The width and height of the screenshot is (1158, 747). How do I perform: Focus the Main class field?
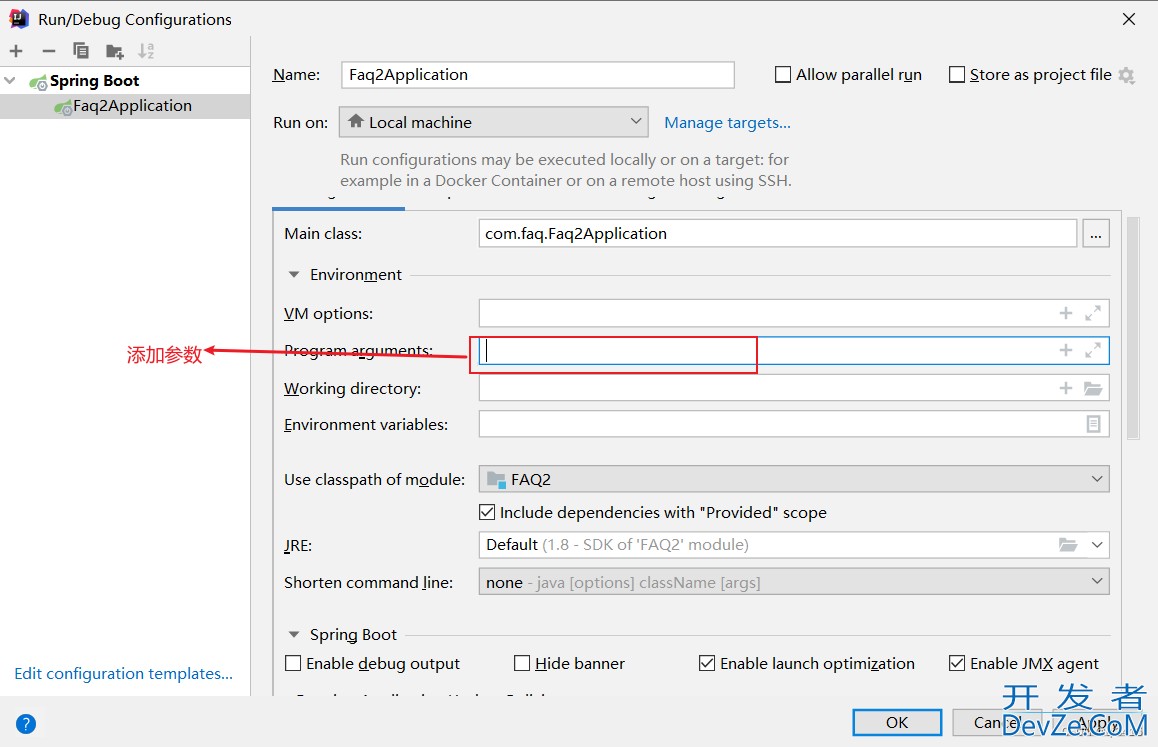tap(778, 234)
